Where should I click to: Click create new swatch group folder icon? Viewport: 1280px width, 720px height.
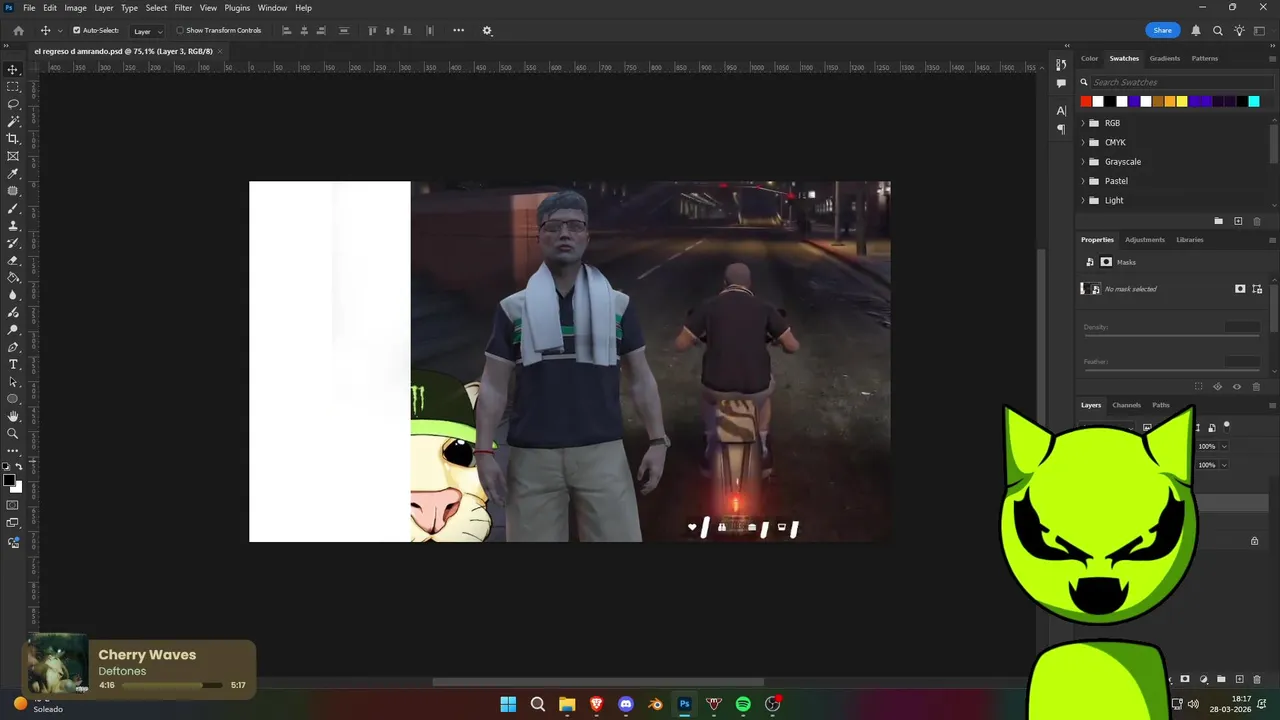tap(1218, 221)
